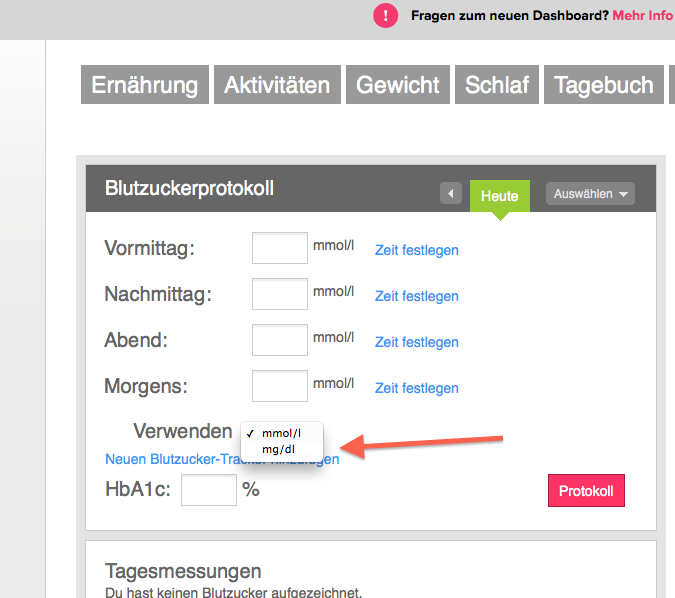
Task: Open Zeit festlegen for Morgens row
Action: click(416, 388)
